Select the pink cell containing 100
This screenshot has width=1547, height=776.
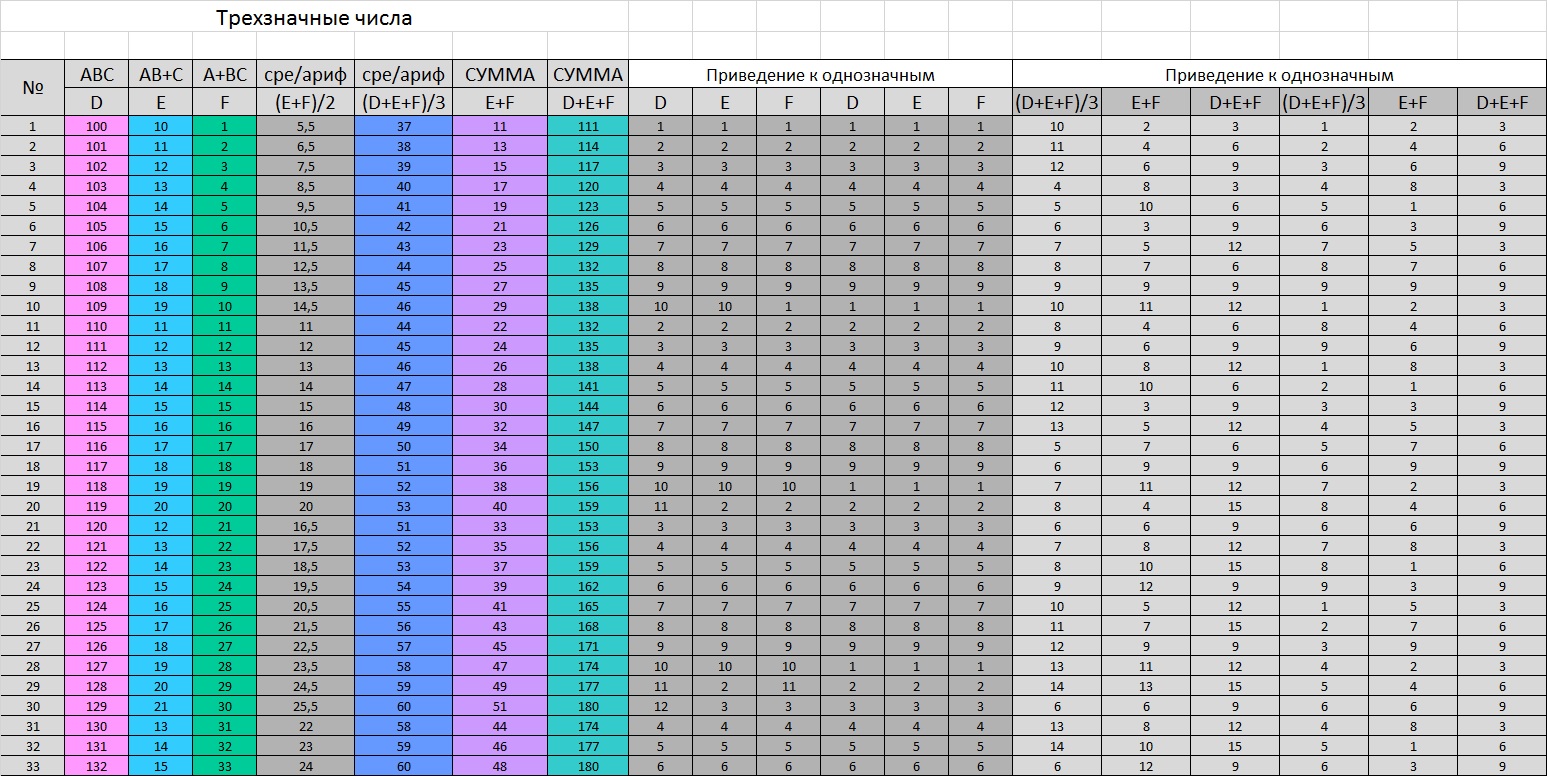pyautogui.click(x=96, y=127)
